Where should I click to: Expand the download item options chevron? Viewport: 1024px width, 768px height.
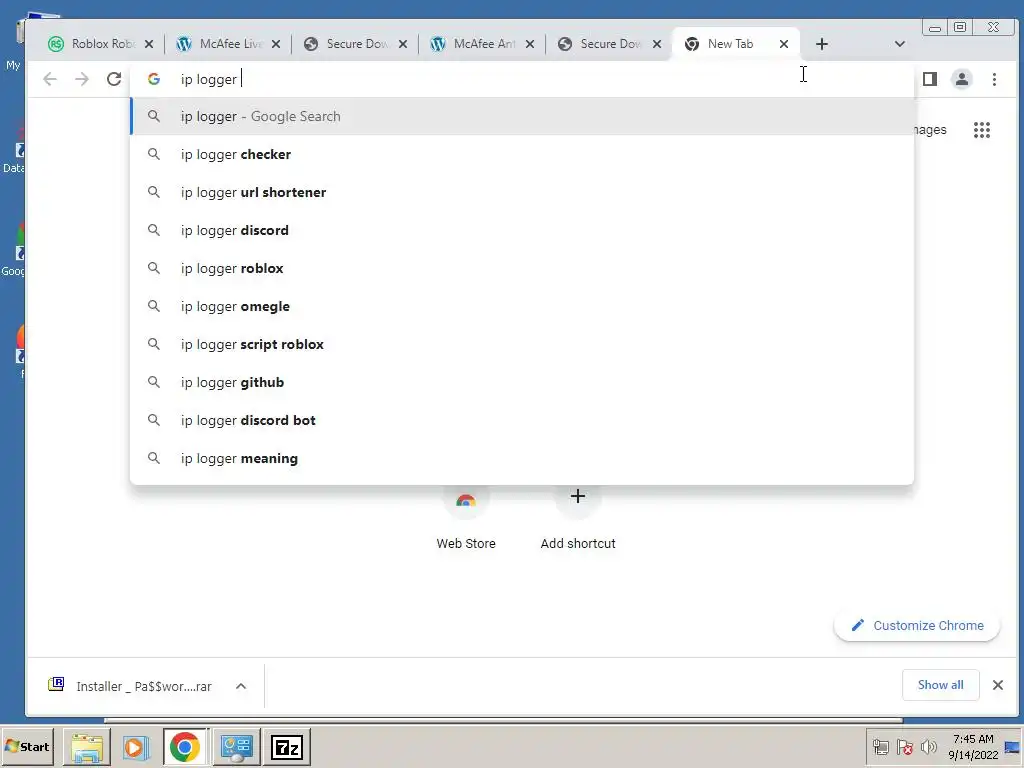[x=241, y=686]
